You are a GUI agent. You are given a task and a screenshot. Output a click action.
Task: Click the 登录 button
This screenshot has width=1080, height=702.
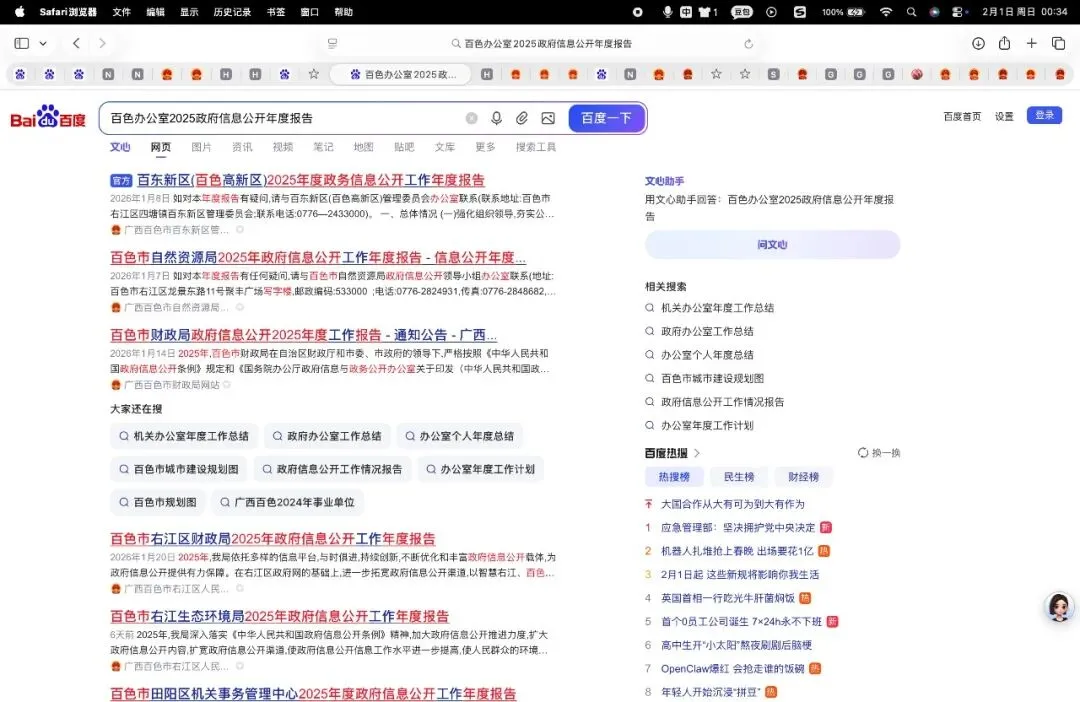coord(1044,115)
